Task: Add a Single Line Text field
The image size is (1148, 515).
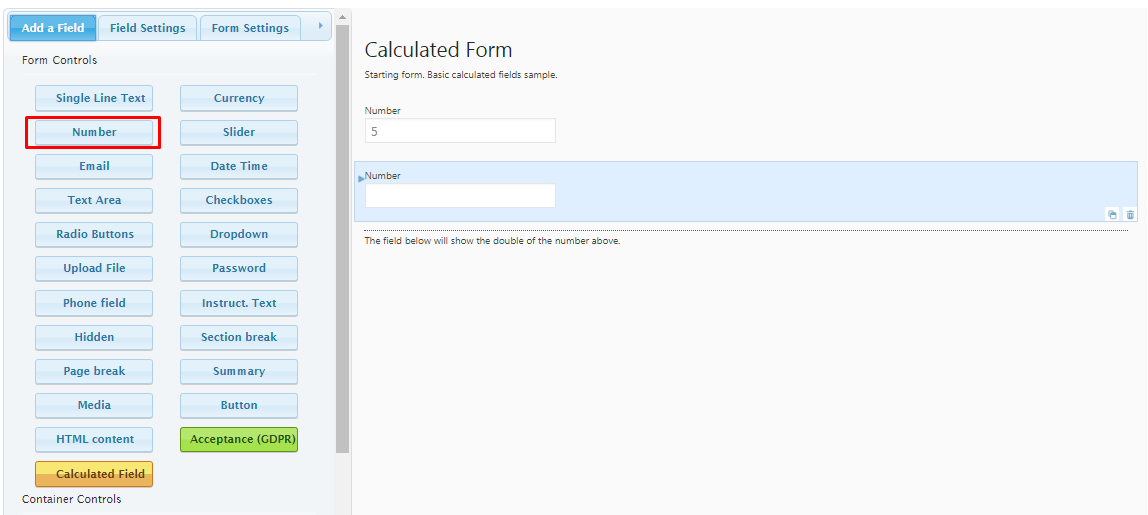Action: 94,98
